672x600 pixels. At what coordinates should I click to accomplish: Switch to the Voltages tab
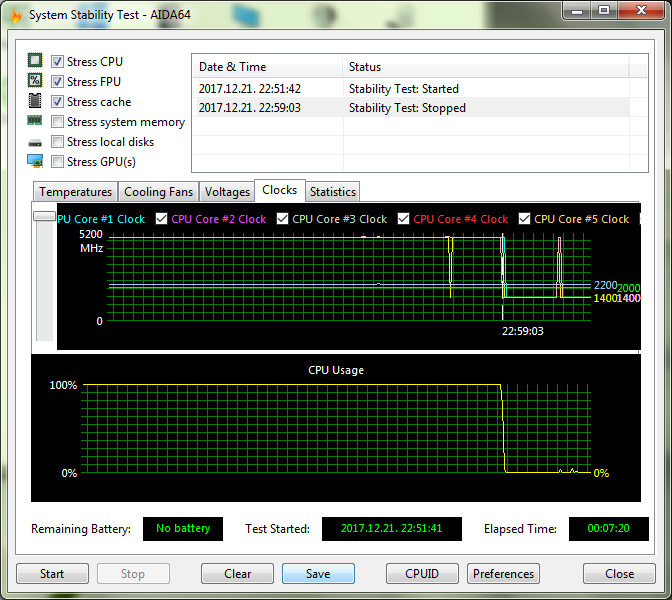tap(227, 192)
